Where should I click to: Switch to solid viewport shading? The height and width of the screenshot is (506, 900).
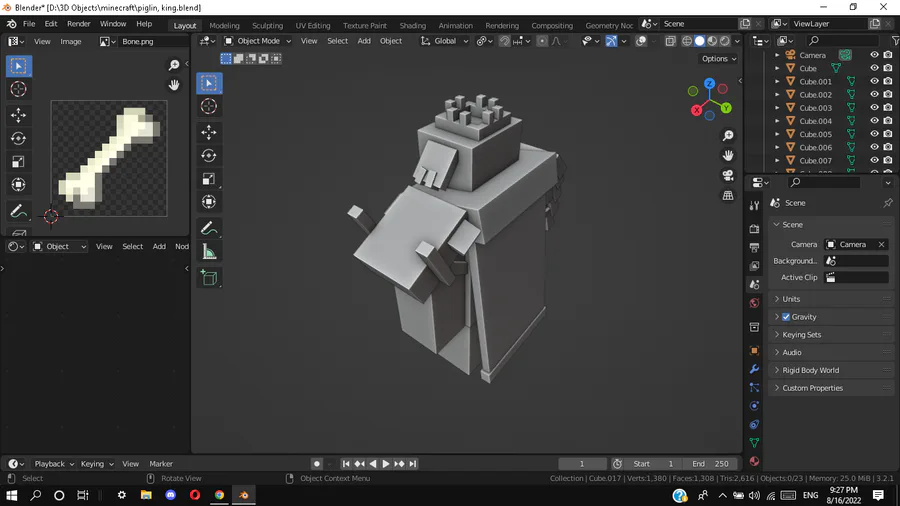click(699, 41)
